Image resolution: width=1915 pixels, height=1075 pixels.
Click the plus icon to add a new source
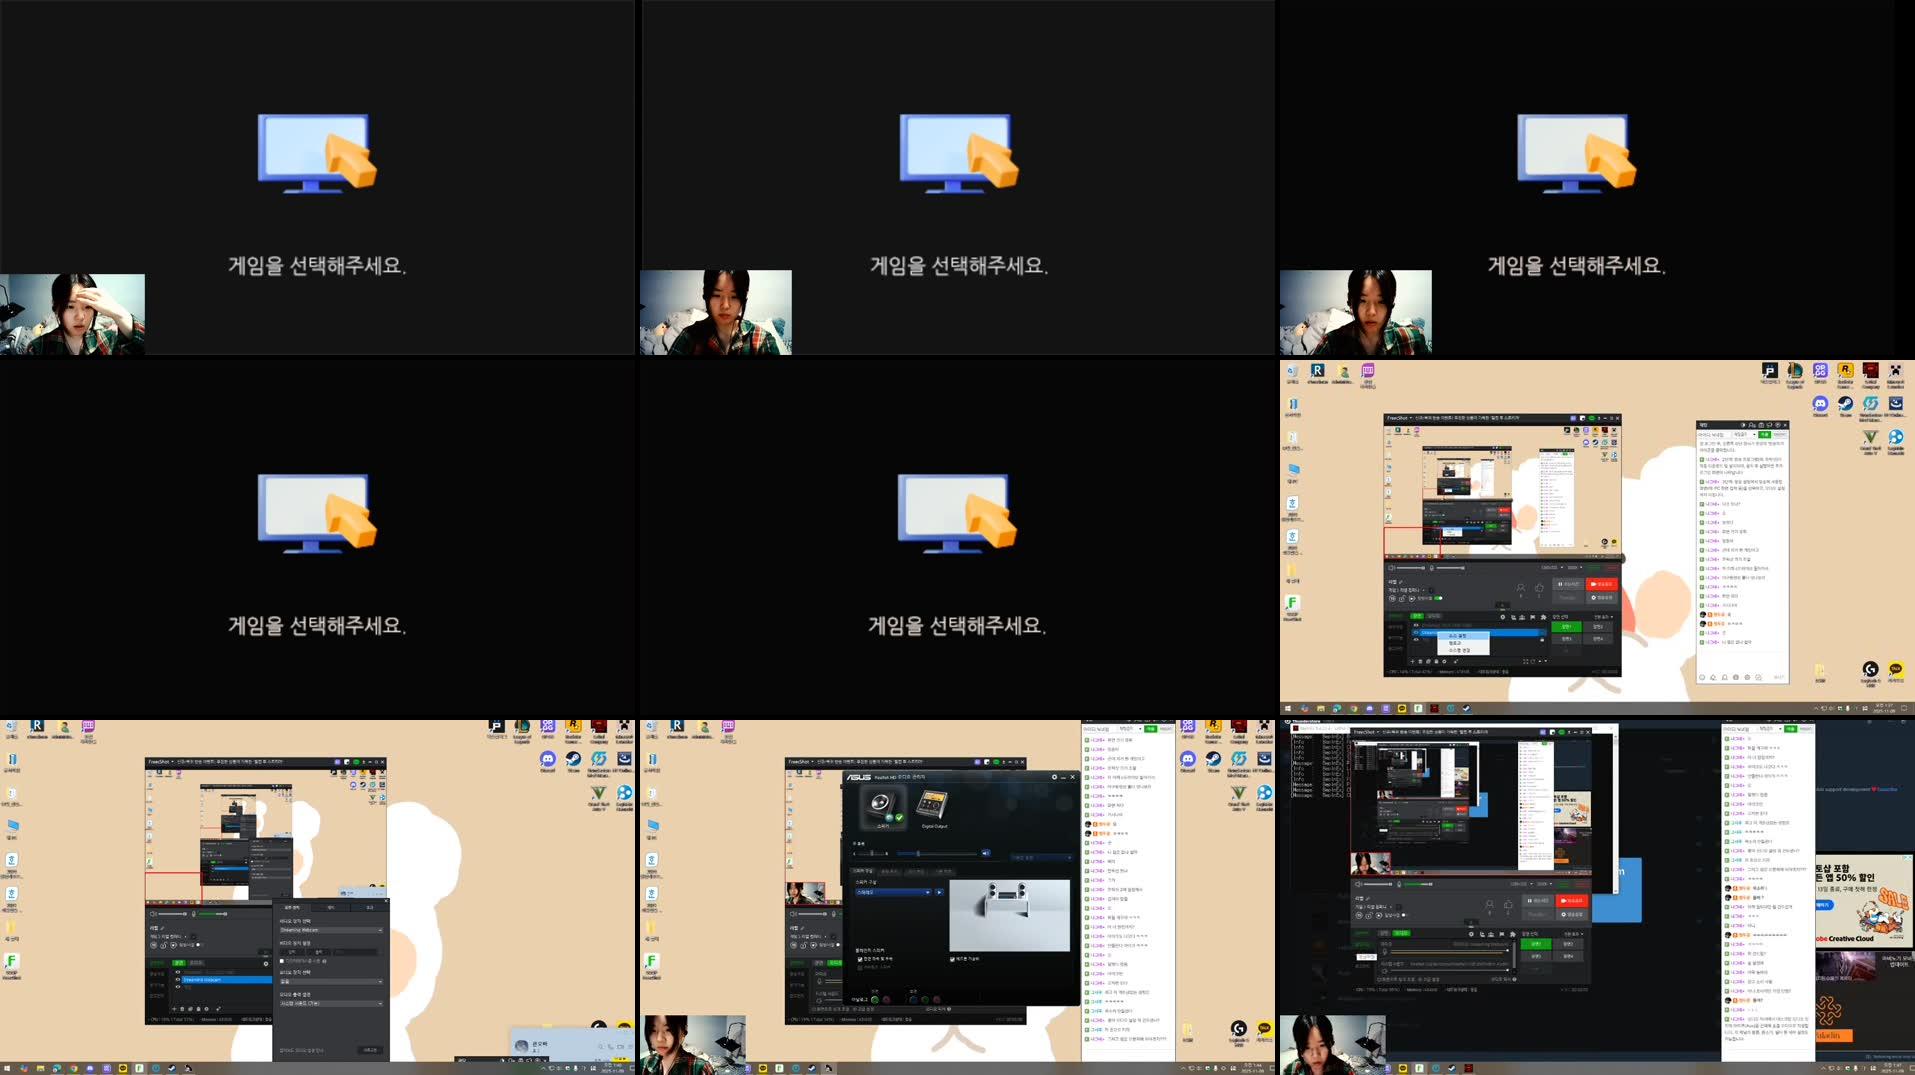pos(174,1008)
